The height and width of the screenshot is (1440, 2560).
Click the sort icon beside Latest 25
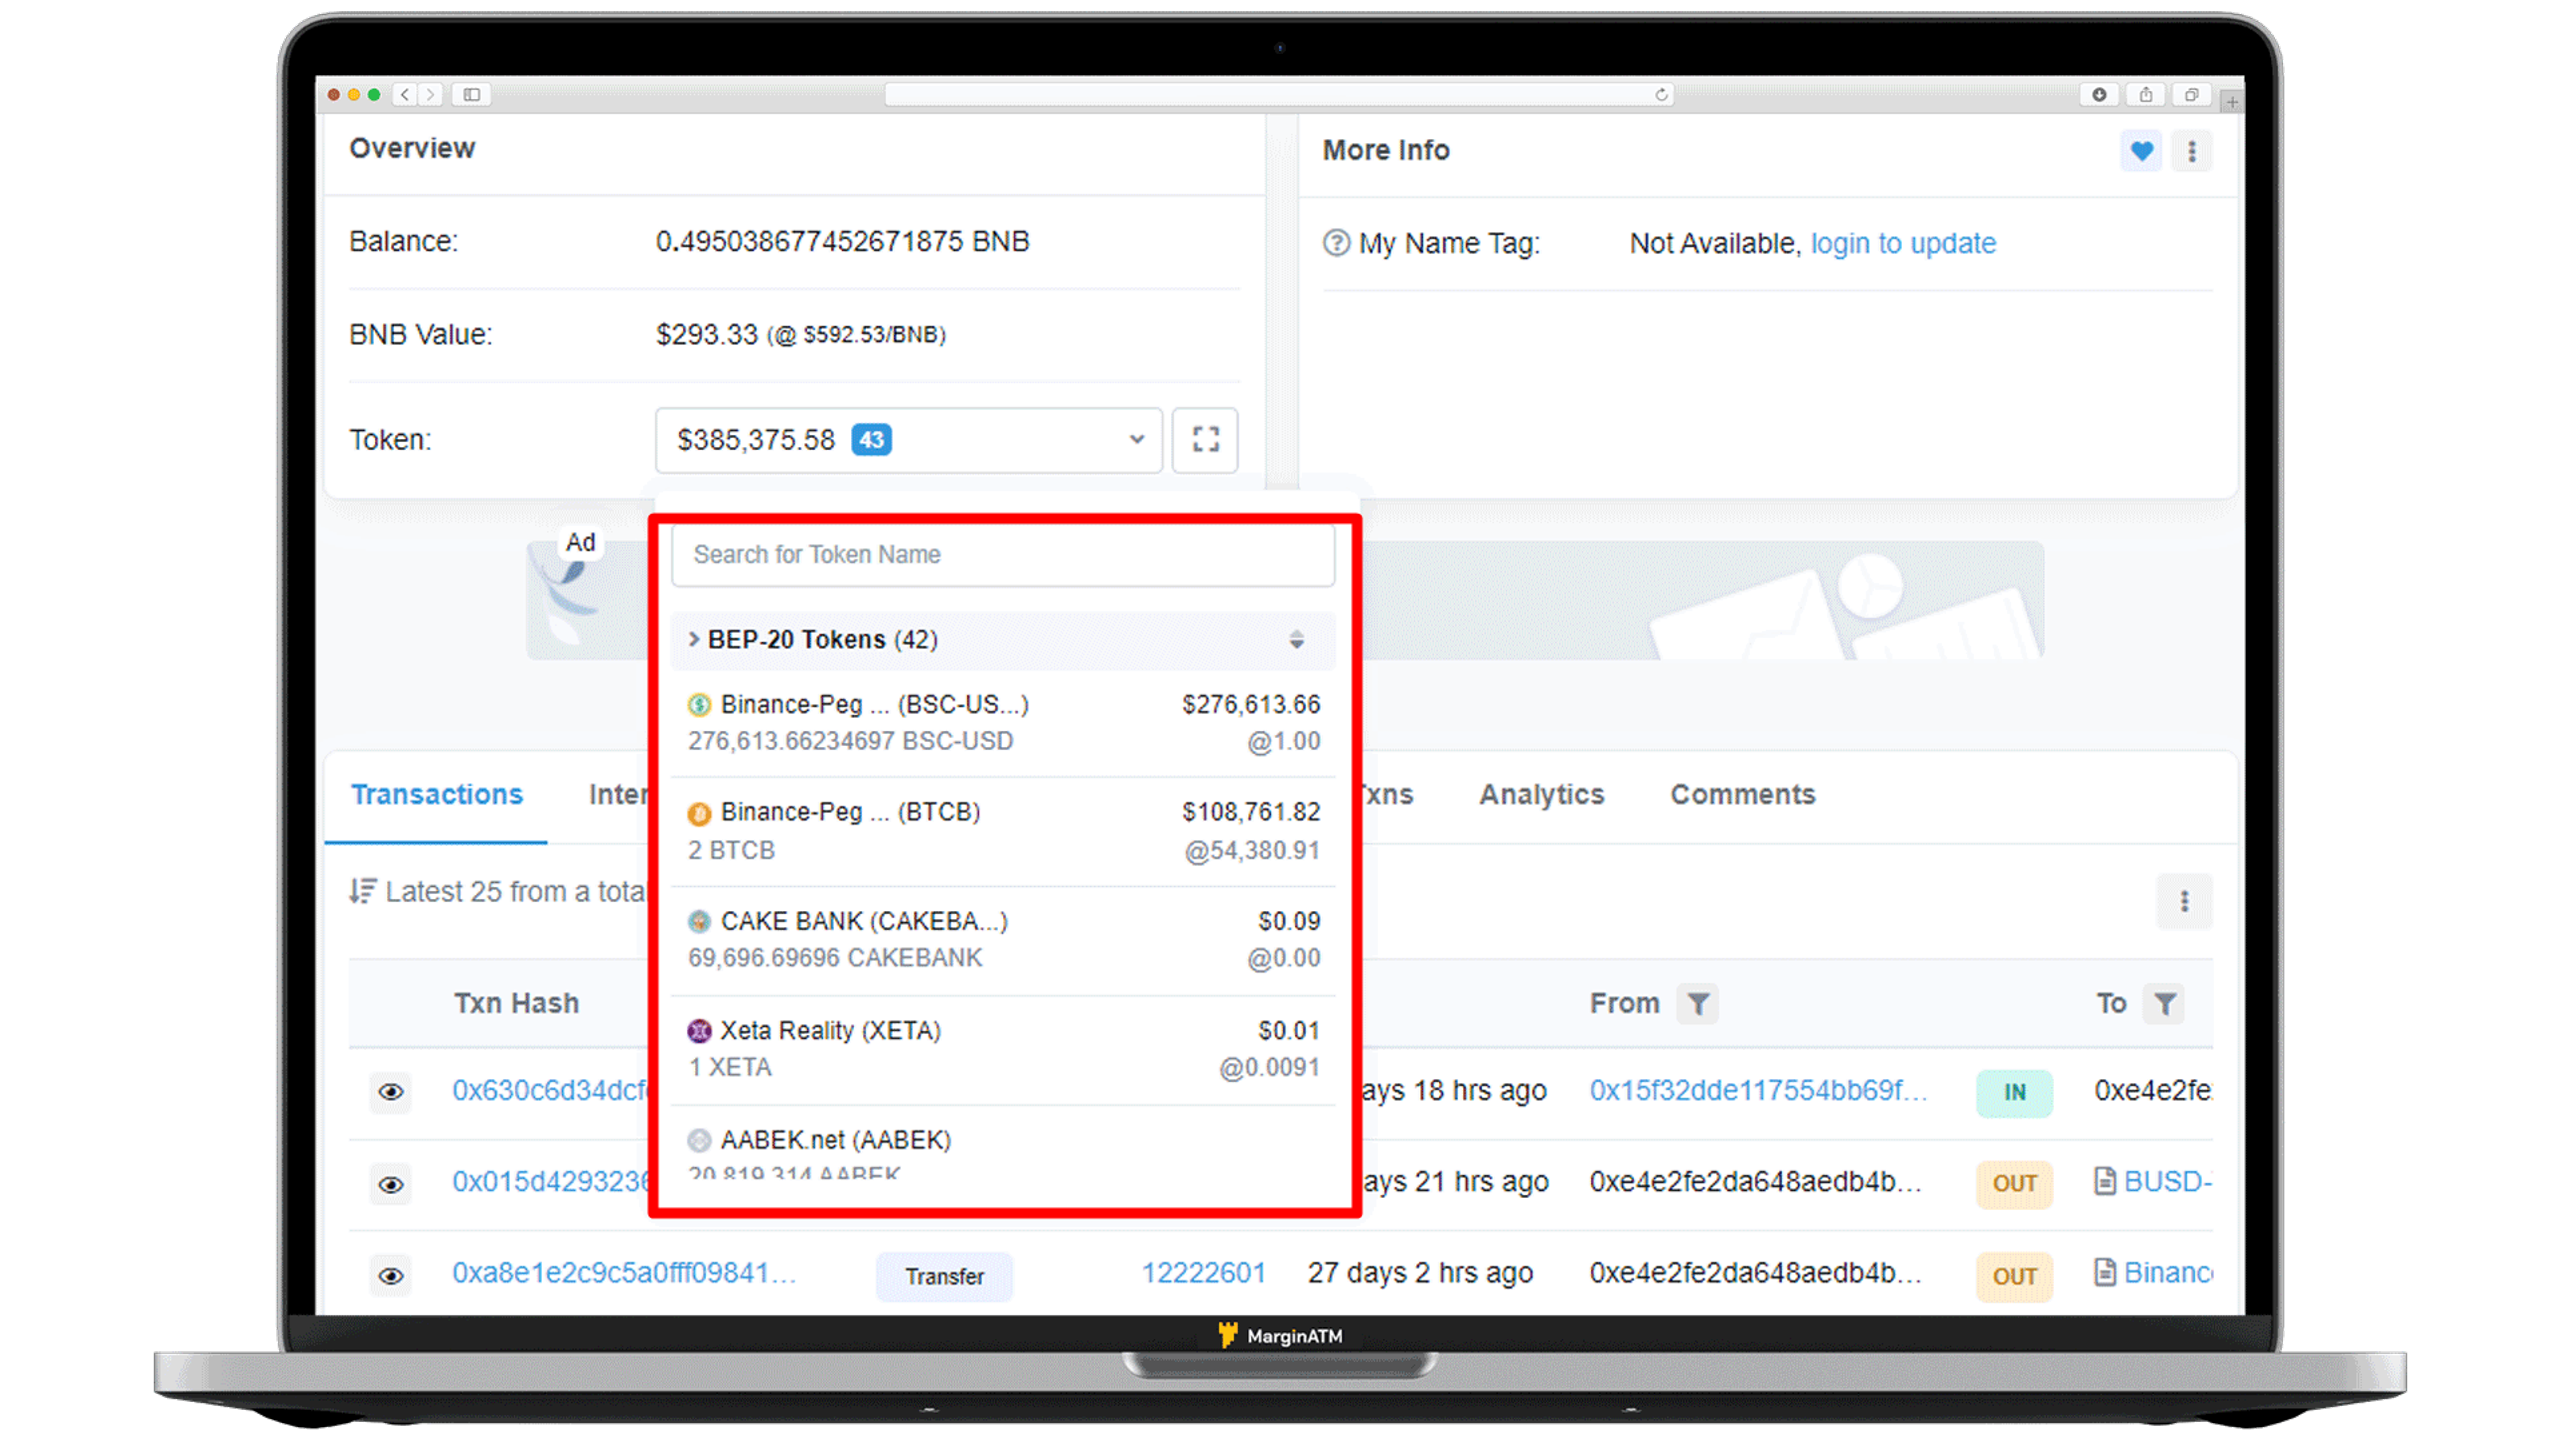362,891
